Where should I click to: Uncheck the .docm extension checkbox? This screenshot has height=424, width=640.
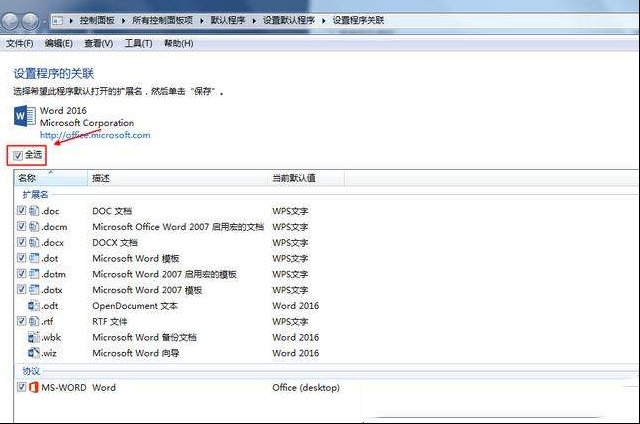pos(21,226)
